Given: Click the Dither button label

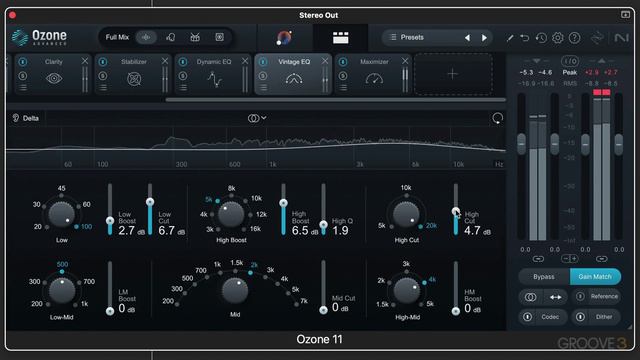Looking at the screenshot, I should (x=604, y=317).
